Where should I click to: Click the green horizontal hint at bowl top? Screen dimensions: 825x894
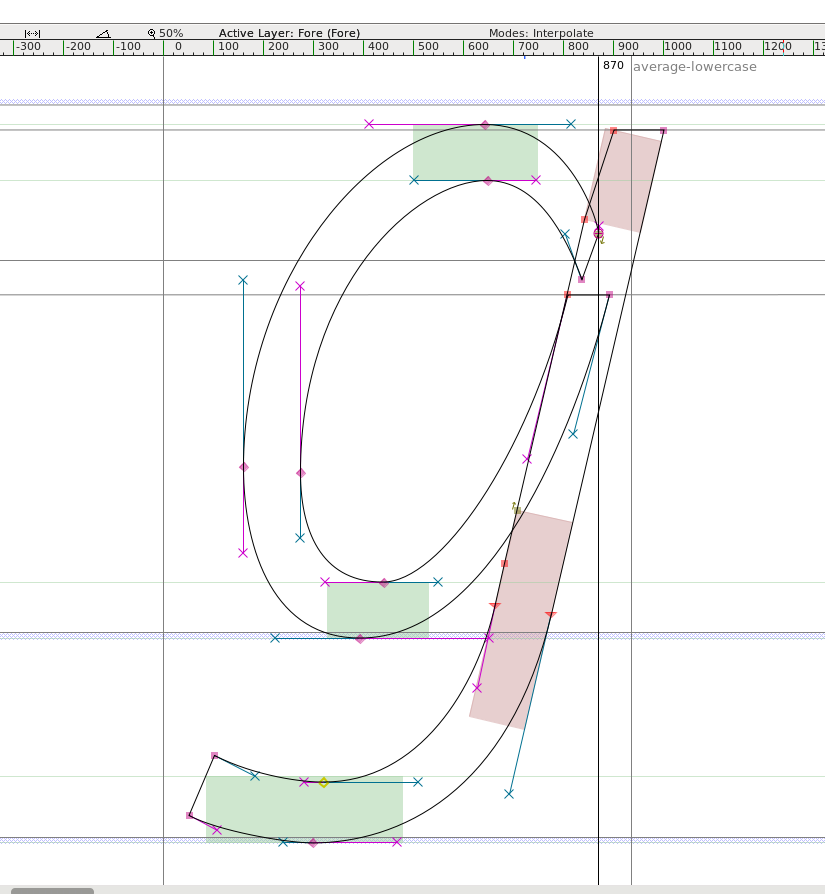pos(475,152)
